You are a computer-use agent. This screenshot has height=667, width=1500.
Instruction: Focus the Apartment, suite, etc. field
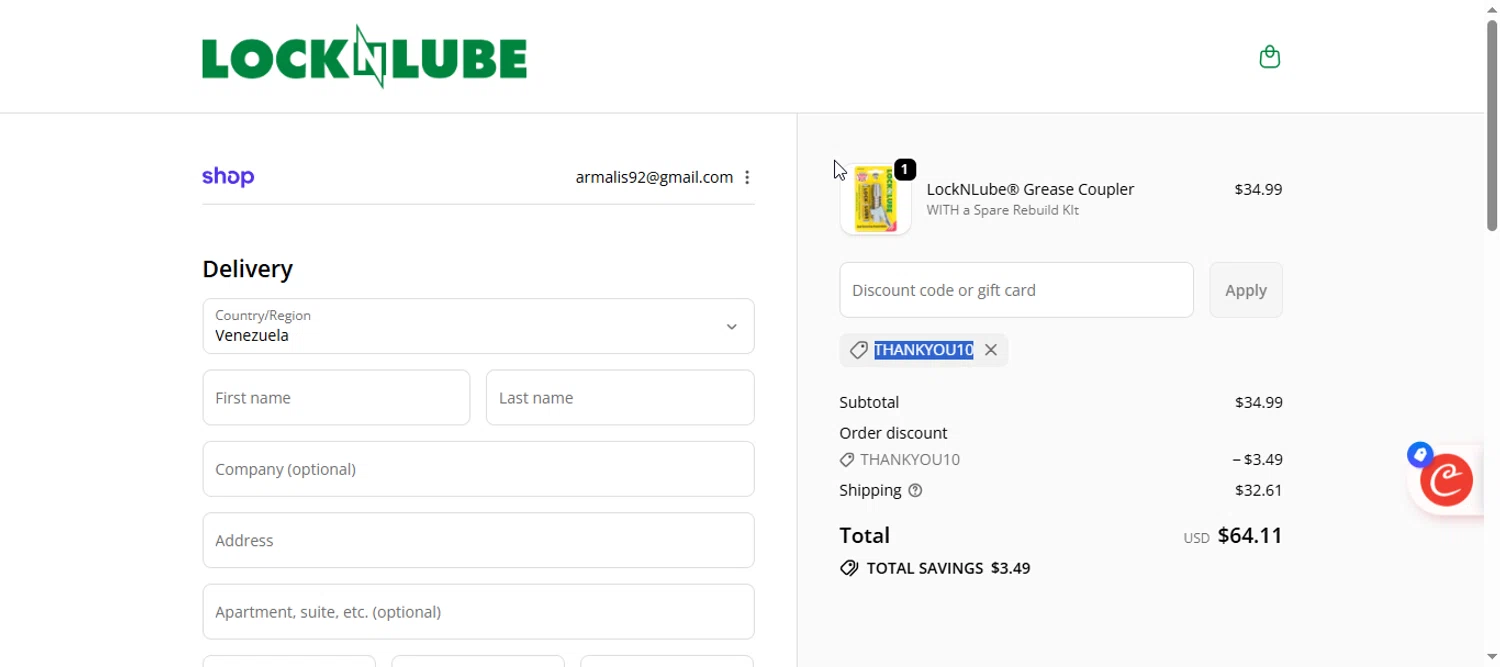478,612
